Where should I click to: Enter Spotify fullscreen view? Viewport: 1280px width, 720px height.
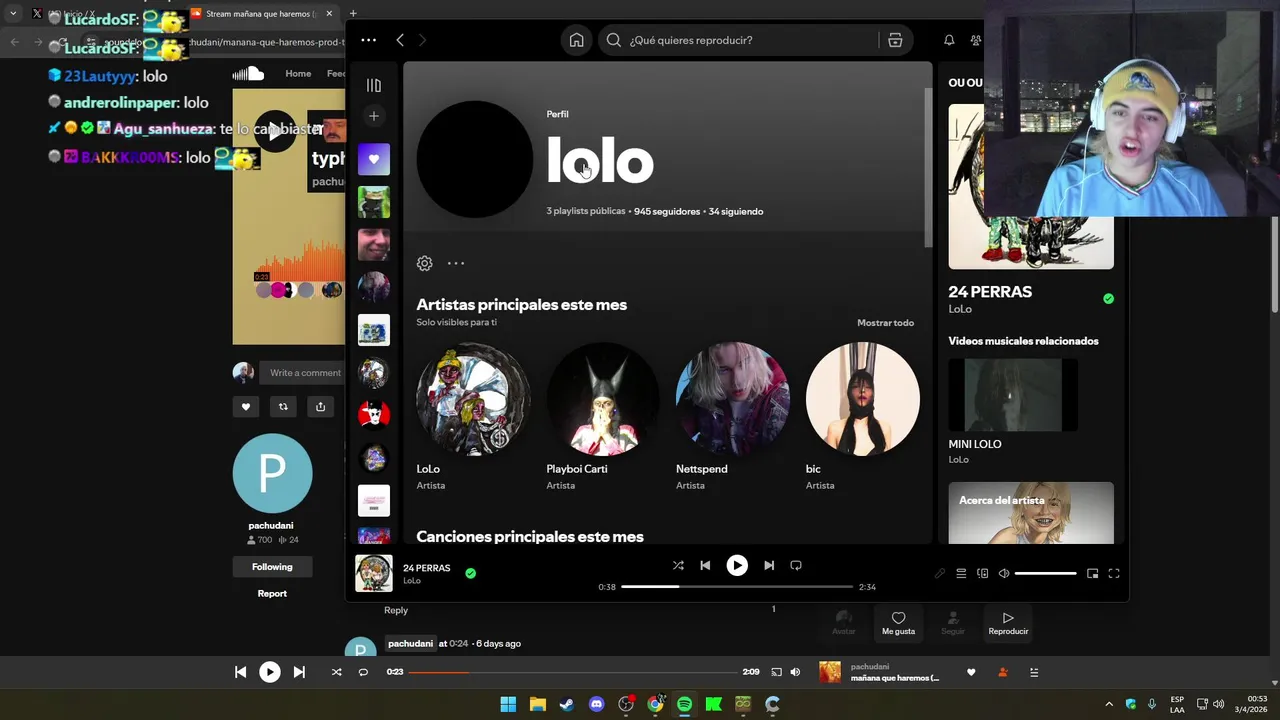(1114, 573)
